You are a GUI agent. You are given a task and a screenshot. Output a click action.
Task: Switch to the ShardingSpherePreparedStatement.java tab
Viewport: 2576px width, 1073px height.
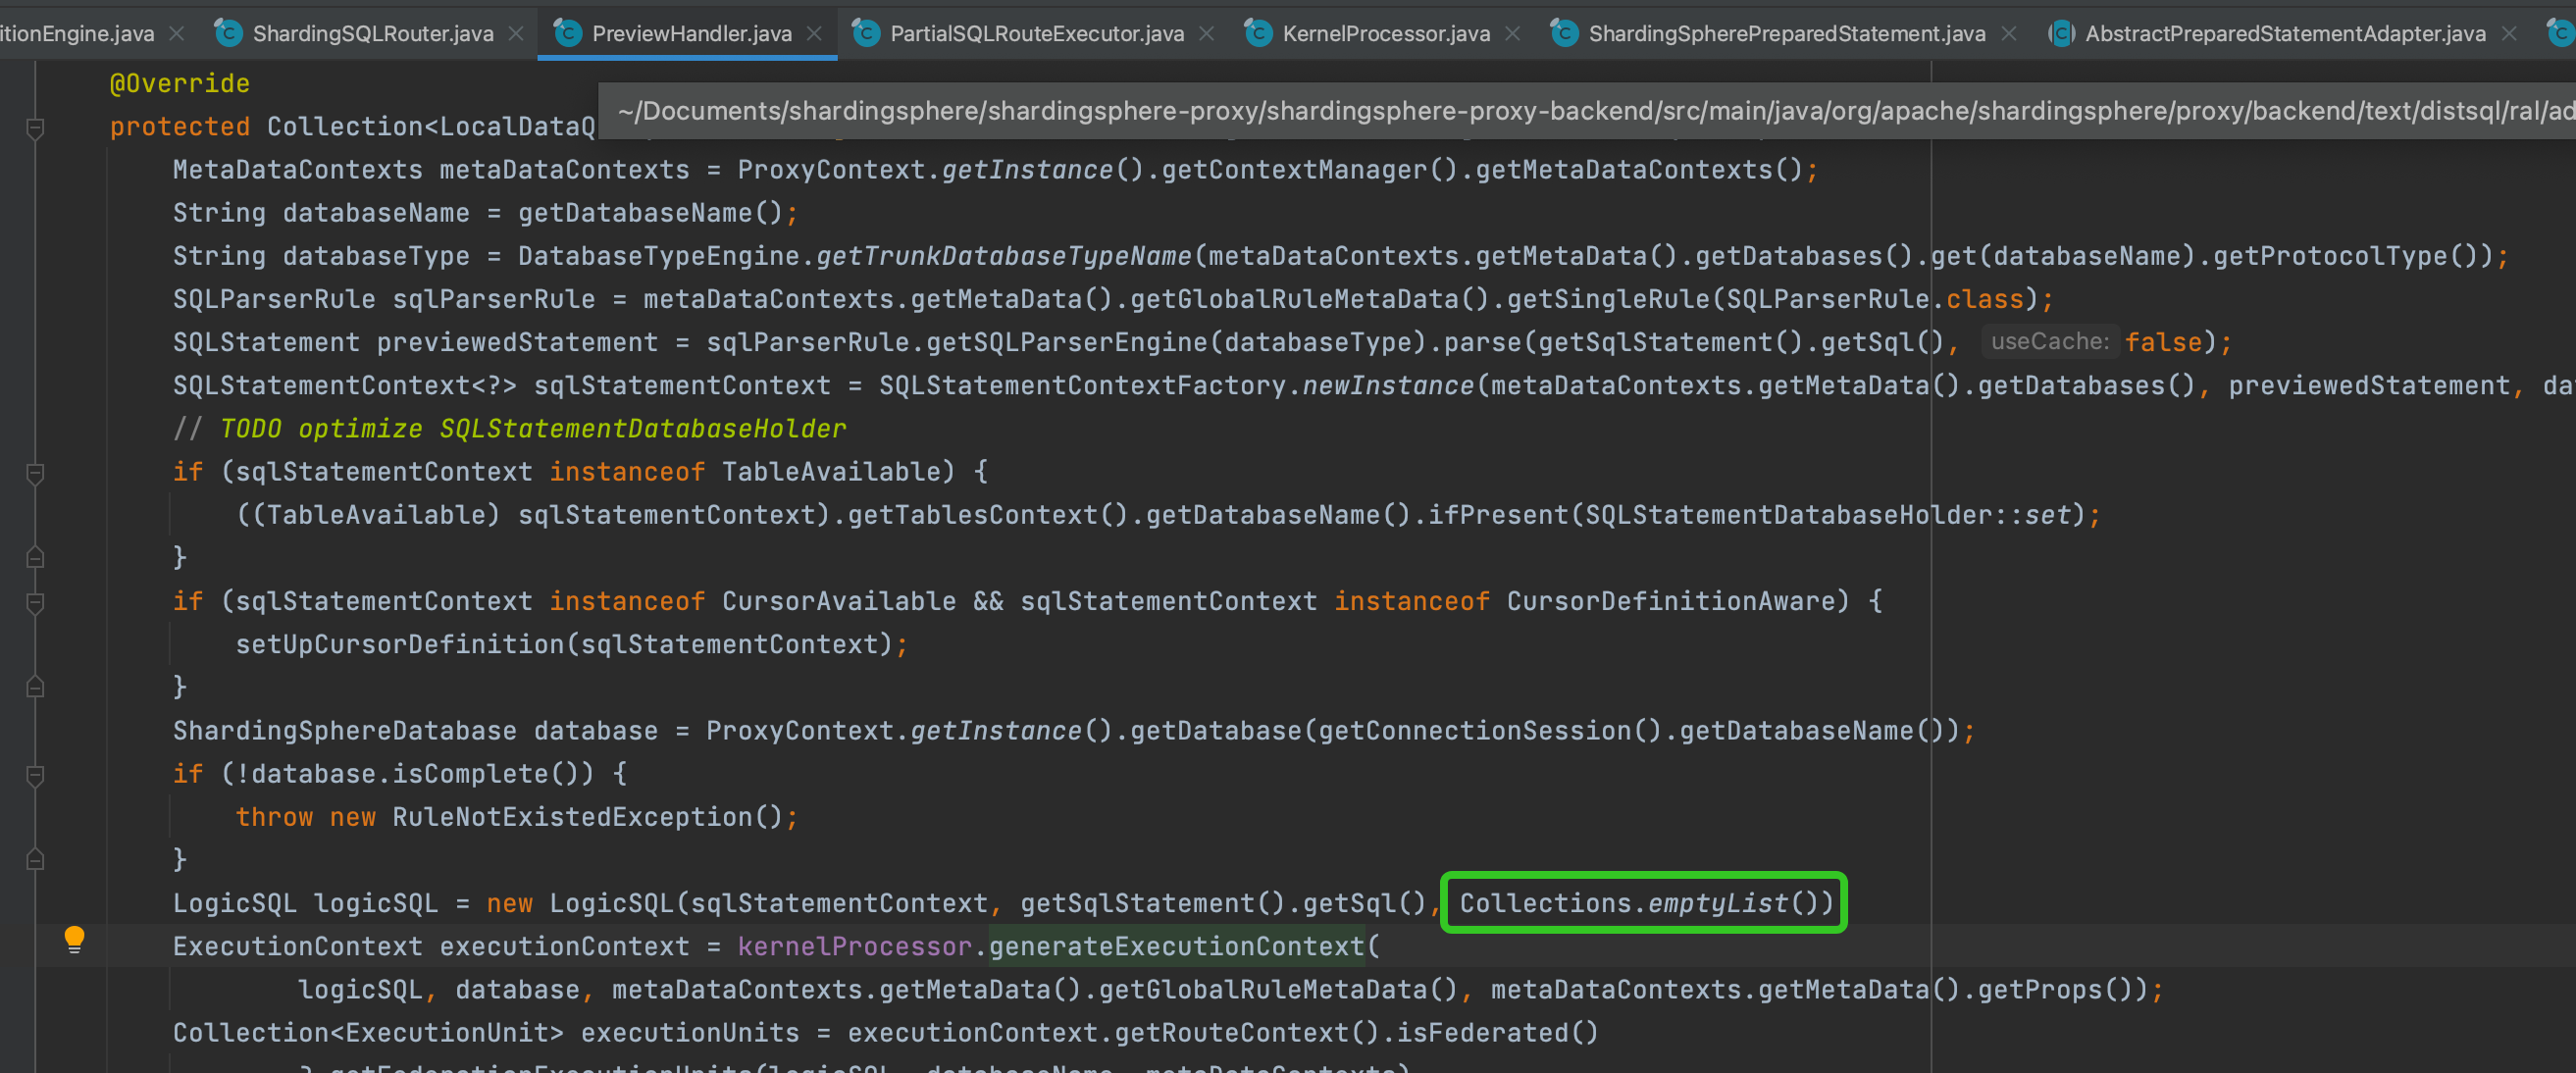(x=1786, y=33)
